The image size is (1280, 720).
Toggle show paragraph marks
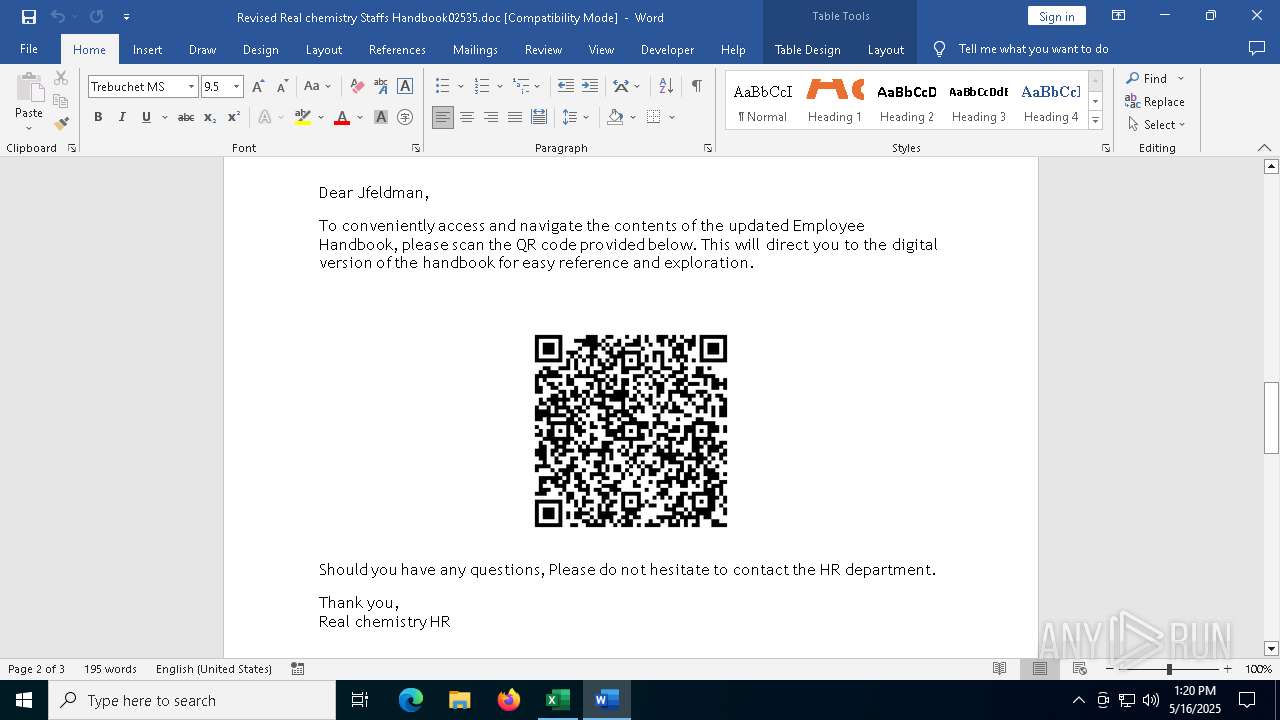coord(696,87)
